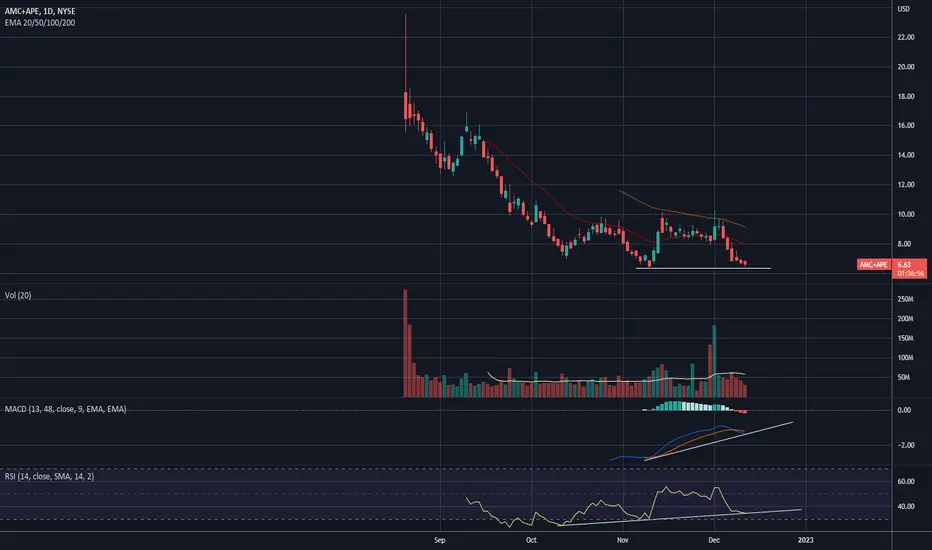Select the MACD (13, 48, close, 9, EMA, EMA) label
Viewport: 932px width, 550px height.
[x=65, y=409]
